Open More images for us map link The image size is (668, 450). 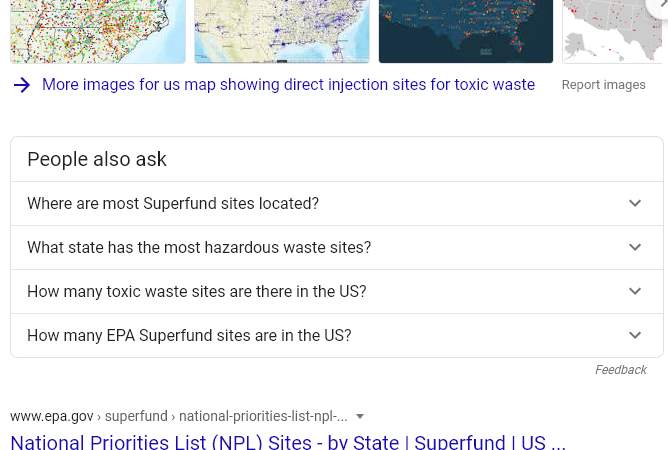click(288, 85)
